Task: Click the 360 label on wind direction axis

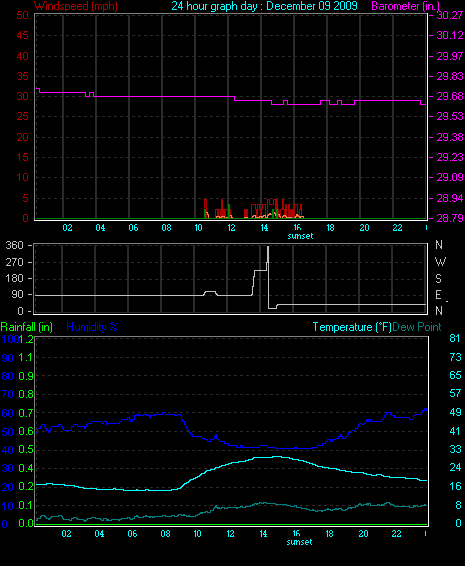Action: 14,245
